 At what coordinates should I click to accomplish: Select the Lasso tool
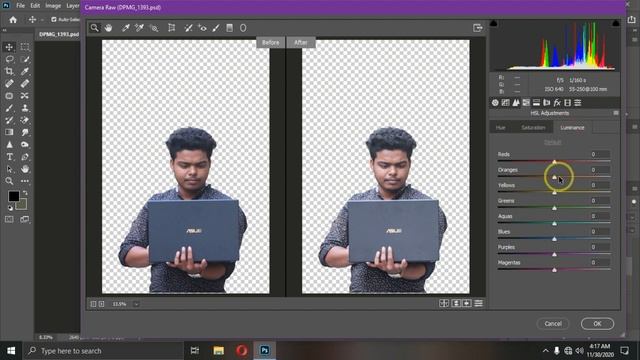tap(9, 59)
